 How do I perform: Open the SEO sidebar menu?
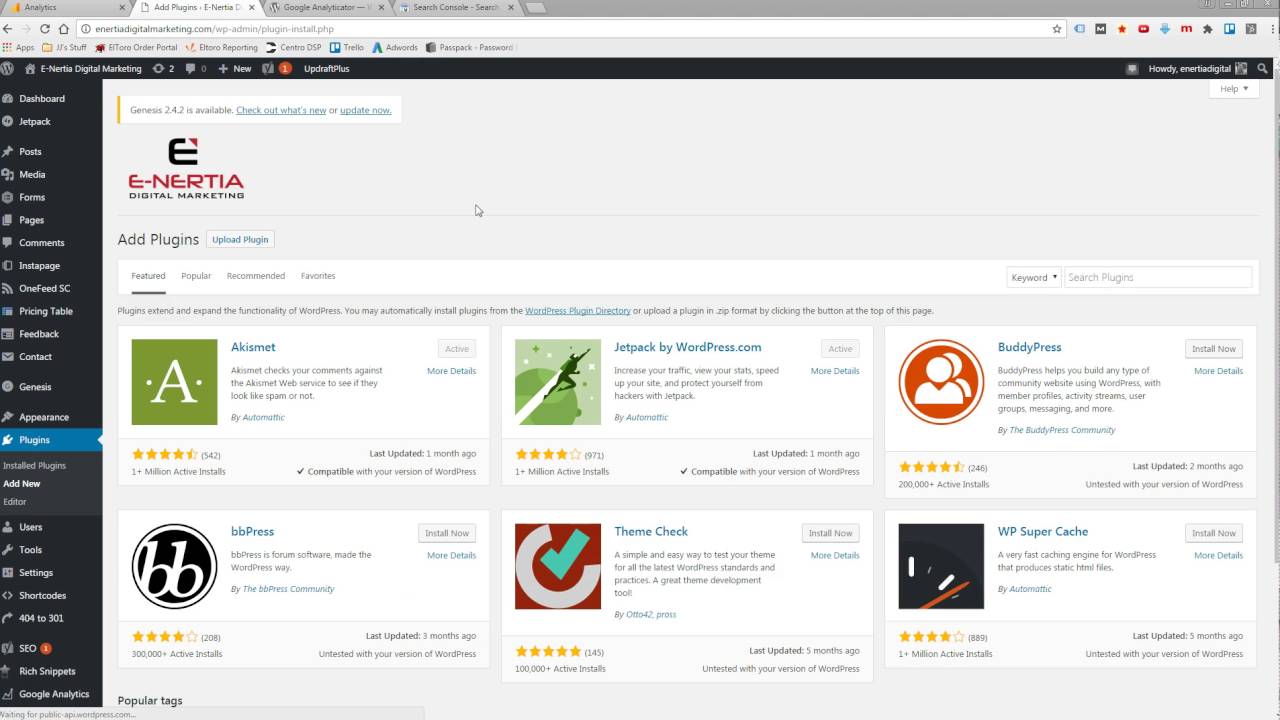point(51,648)
